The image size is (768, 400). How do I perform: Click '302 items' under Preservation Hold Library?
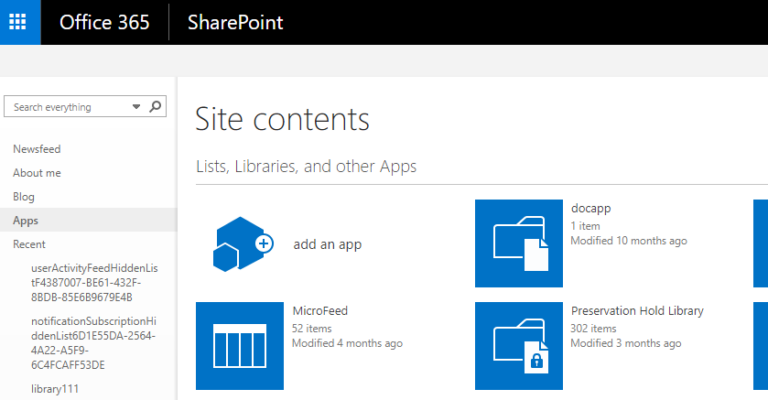pos(593,328)
